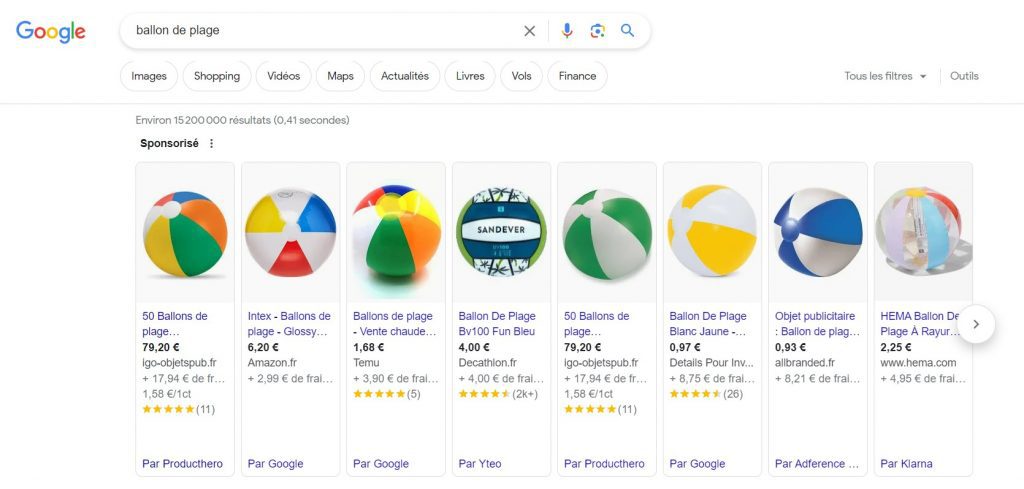This screenshot has width=1024, height=489.
Task: Click 'Par Adference' provider link
Action: [x=817, y=464]
